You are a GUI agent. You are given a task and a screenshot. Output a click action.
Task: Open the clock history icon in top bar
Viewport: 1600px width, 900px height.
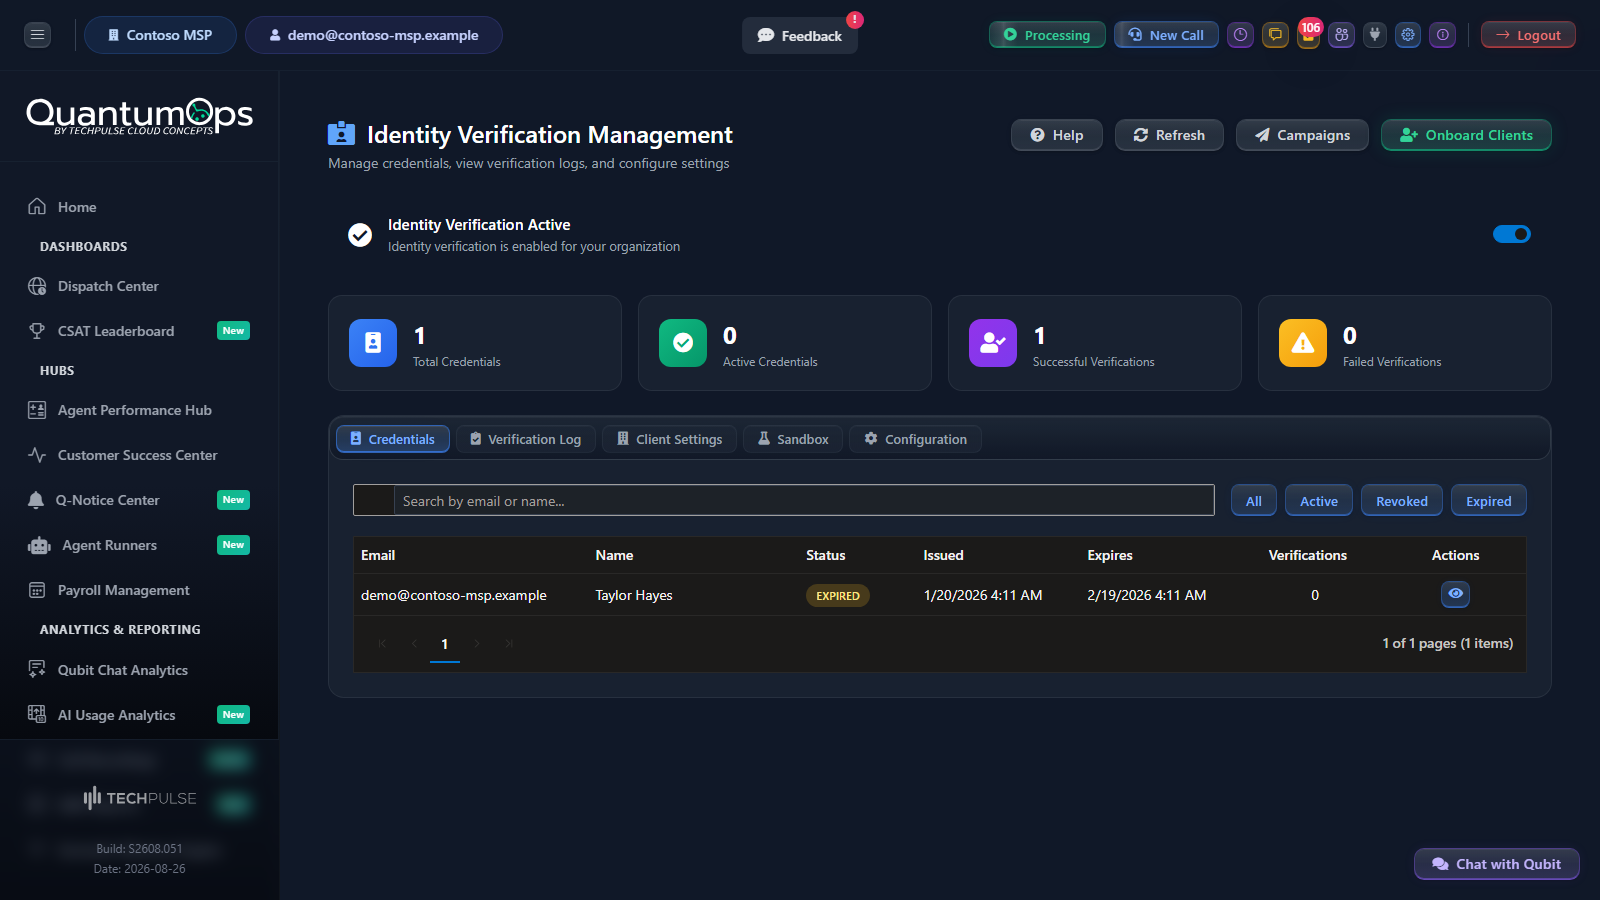point(1241,35)
